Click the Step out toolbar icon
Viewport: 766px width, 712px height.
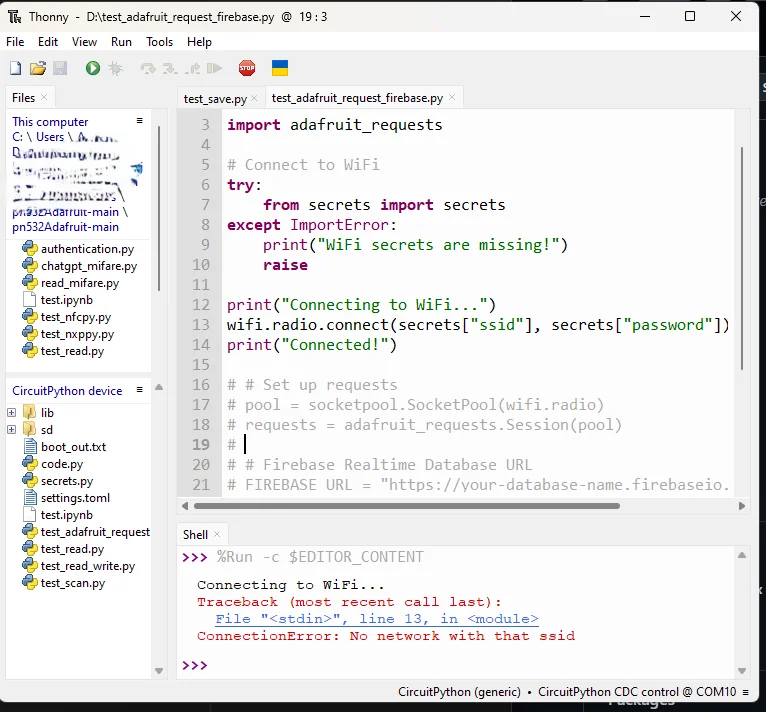(x=192, y=68)
